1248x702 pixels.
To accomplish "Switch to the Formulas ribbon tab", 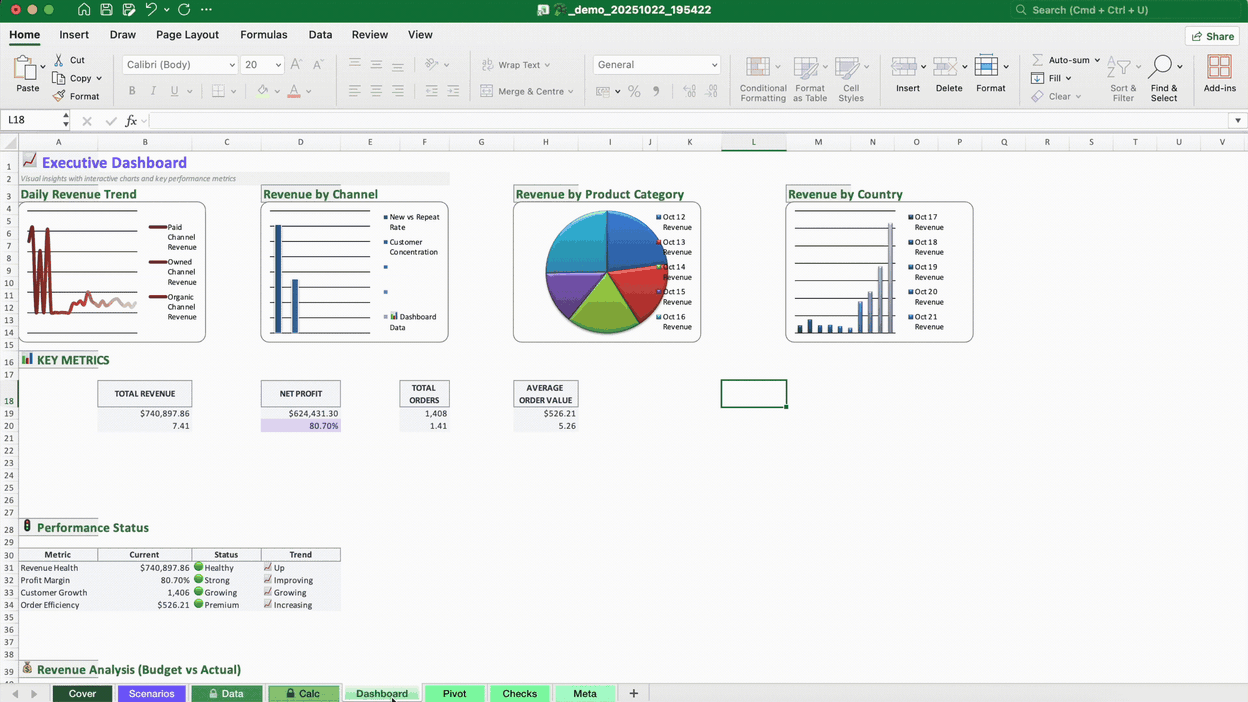I will pos(263,34).
